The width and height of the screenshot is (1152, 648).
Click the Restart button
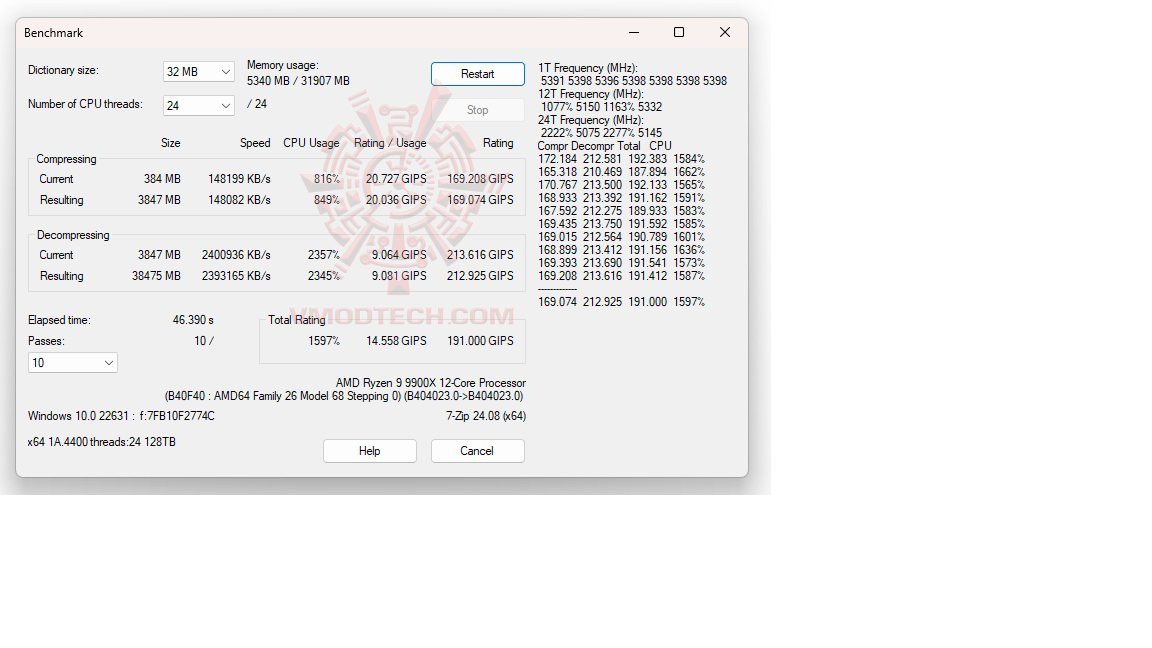coord(477,73)
